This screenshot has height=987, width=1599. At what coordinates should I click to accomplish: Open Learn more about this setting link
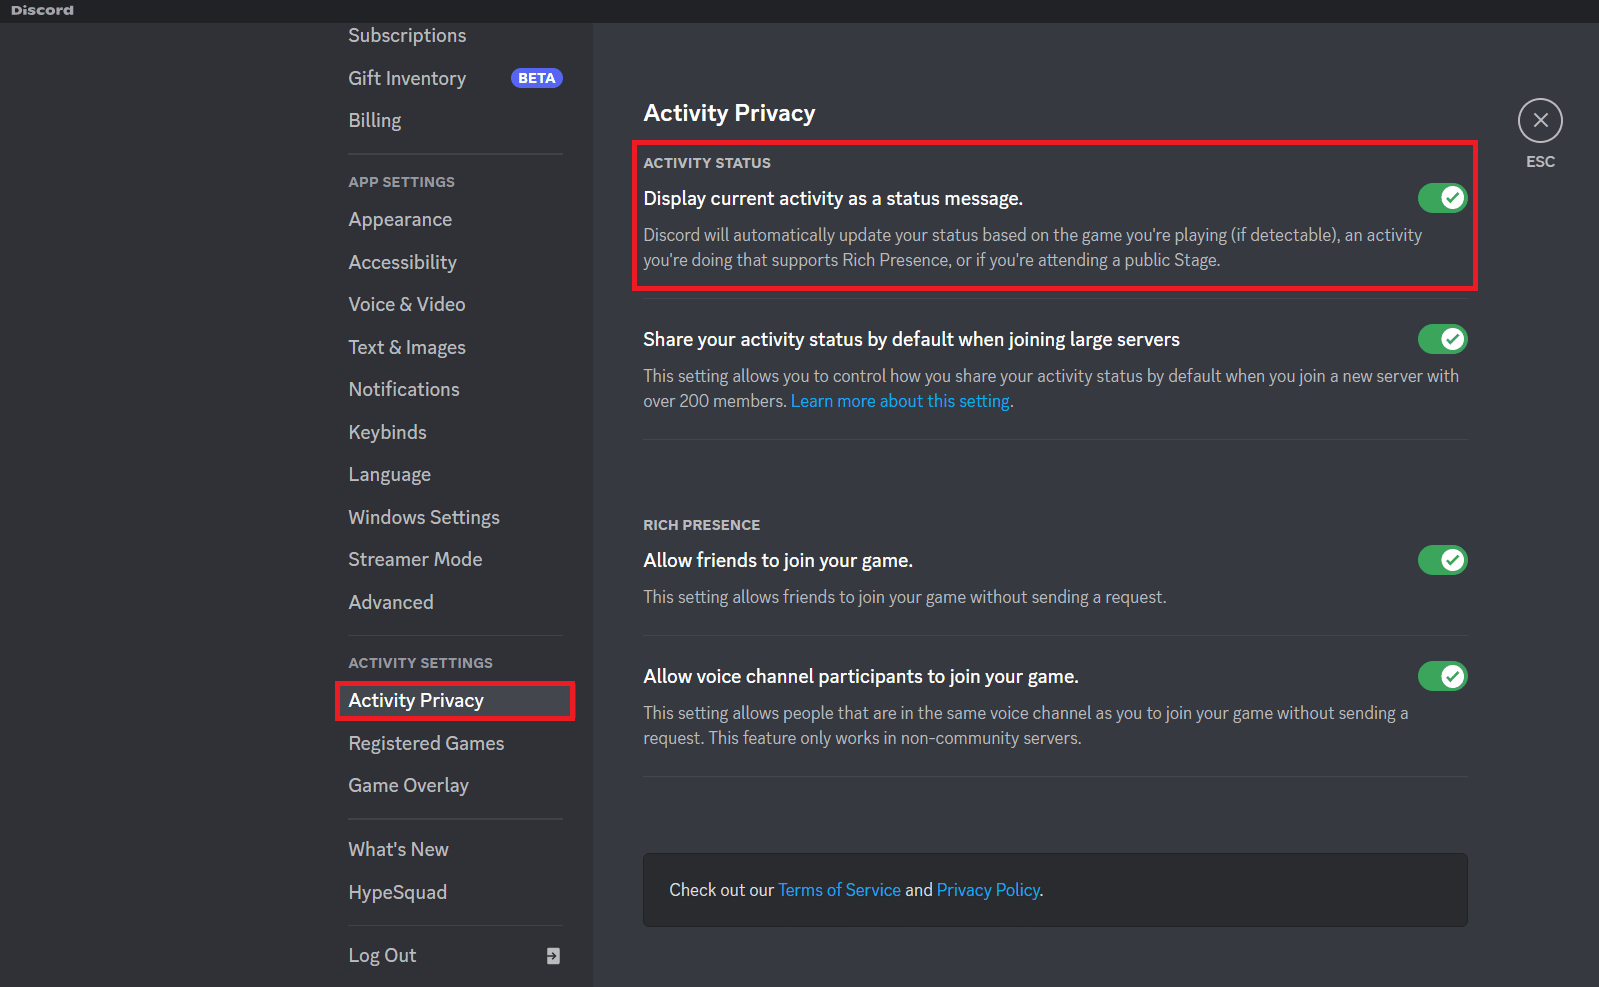tap(900, 401)
